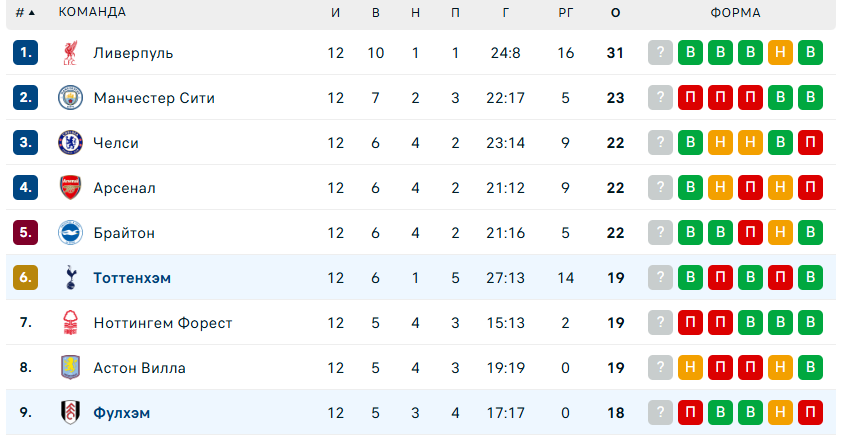Click position badge 6 for Tottenham

[x=25, y=278]
